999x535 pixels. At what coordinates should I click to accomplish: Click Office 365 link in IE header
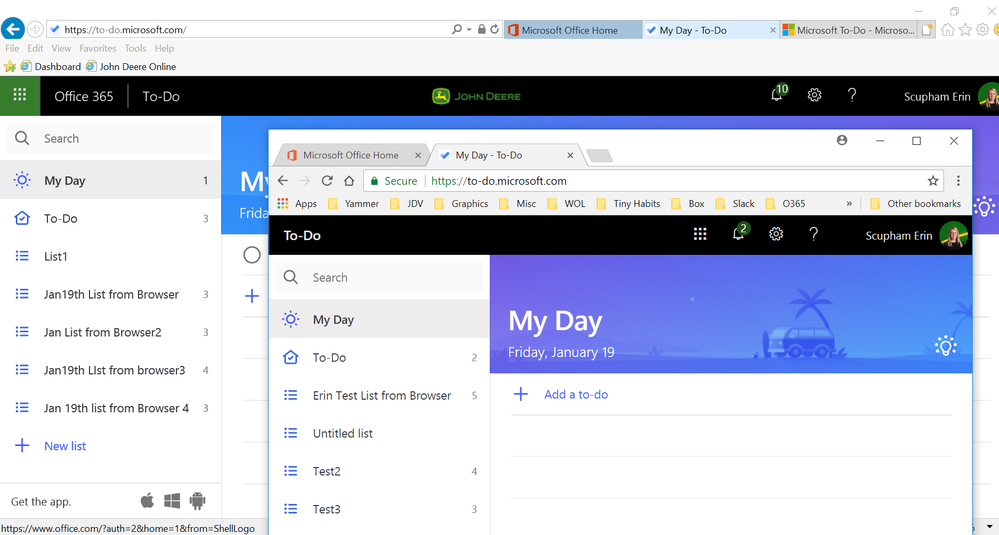tap(83, 96)
